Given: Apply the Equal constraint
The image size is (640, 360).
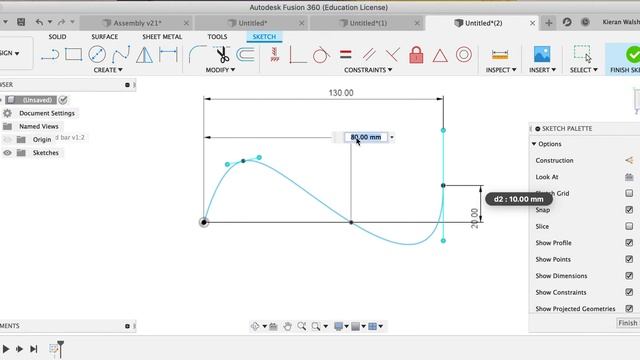Looking at the screenshot, I should point(345,54).
